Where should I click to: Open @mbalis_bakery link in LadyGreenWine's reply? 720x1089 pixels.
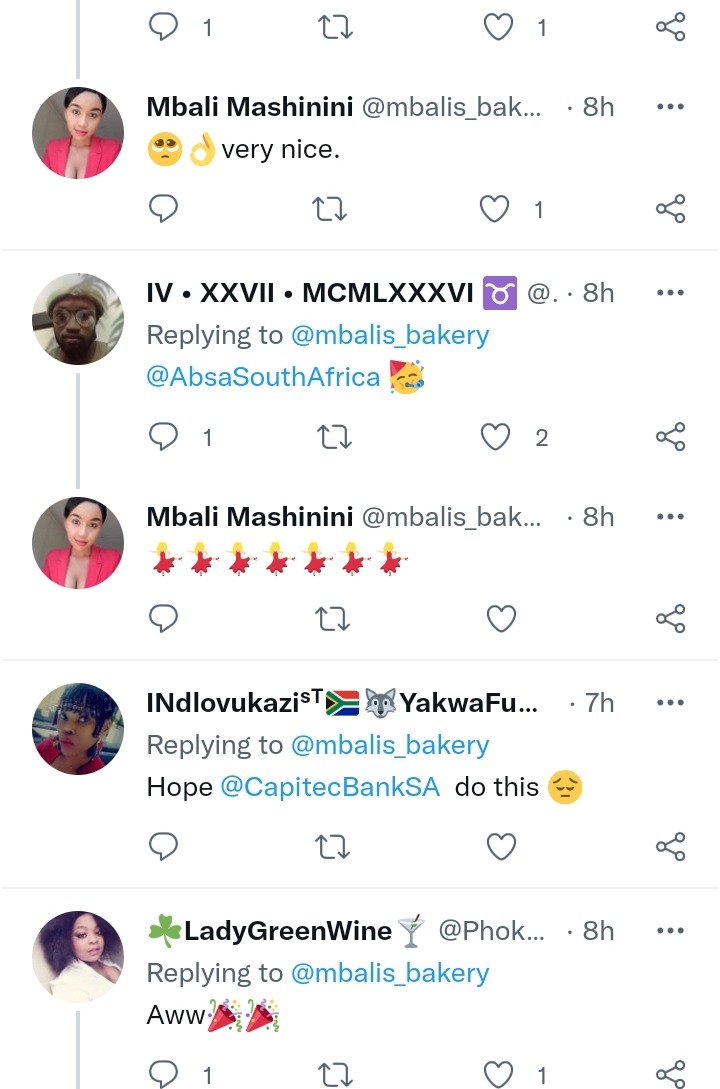click(390, 973)
